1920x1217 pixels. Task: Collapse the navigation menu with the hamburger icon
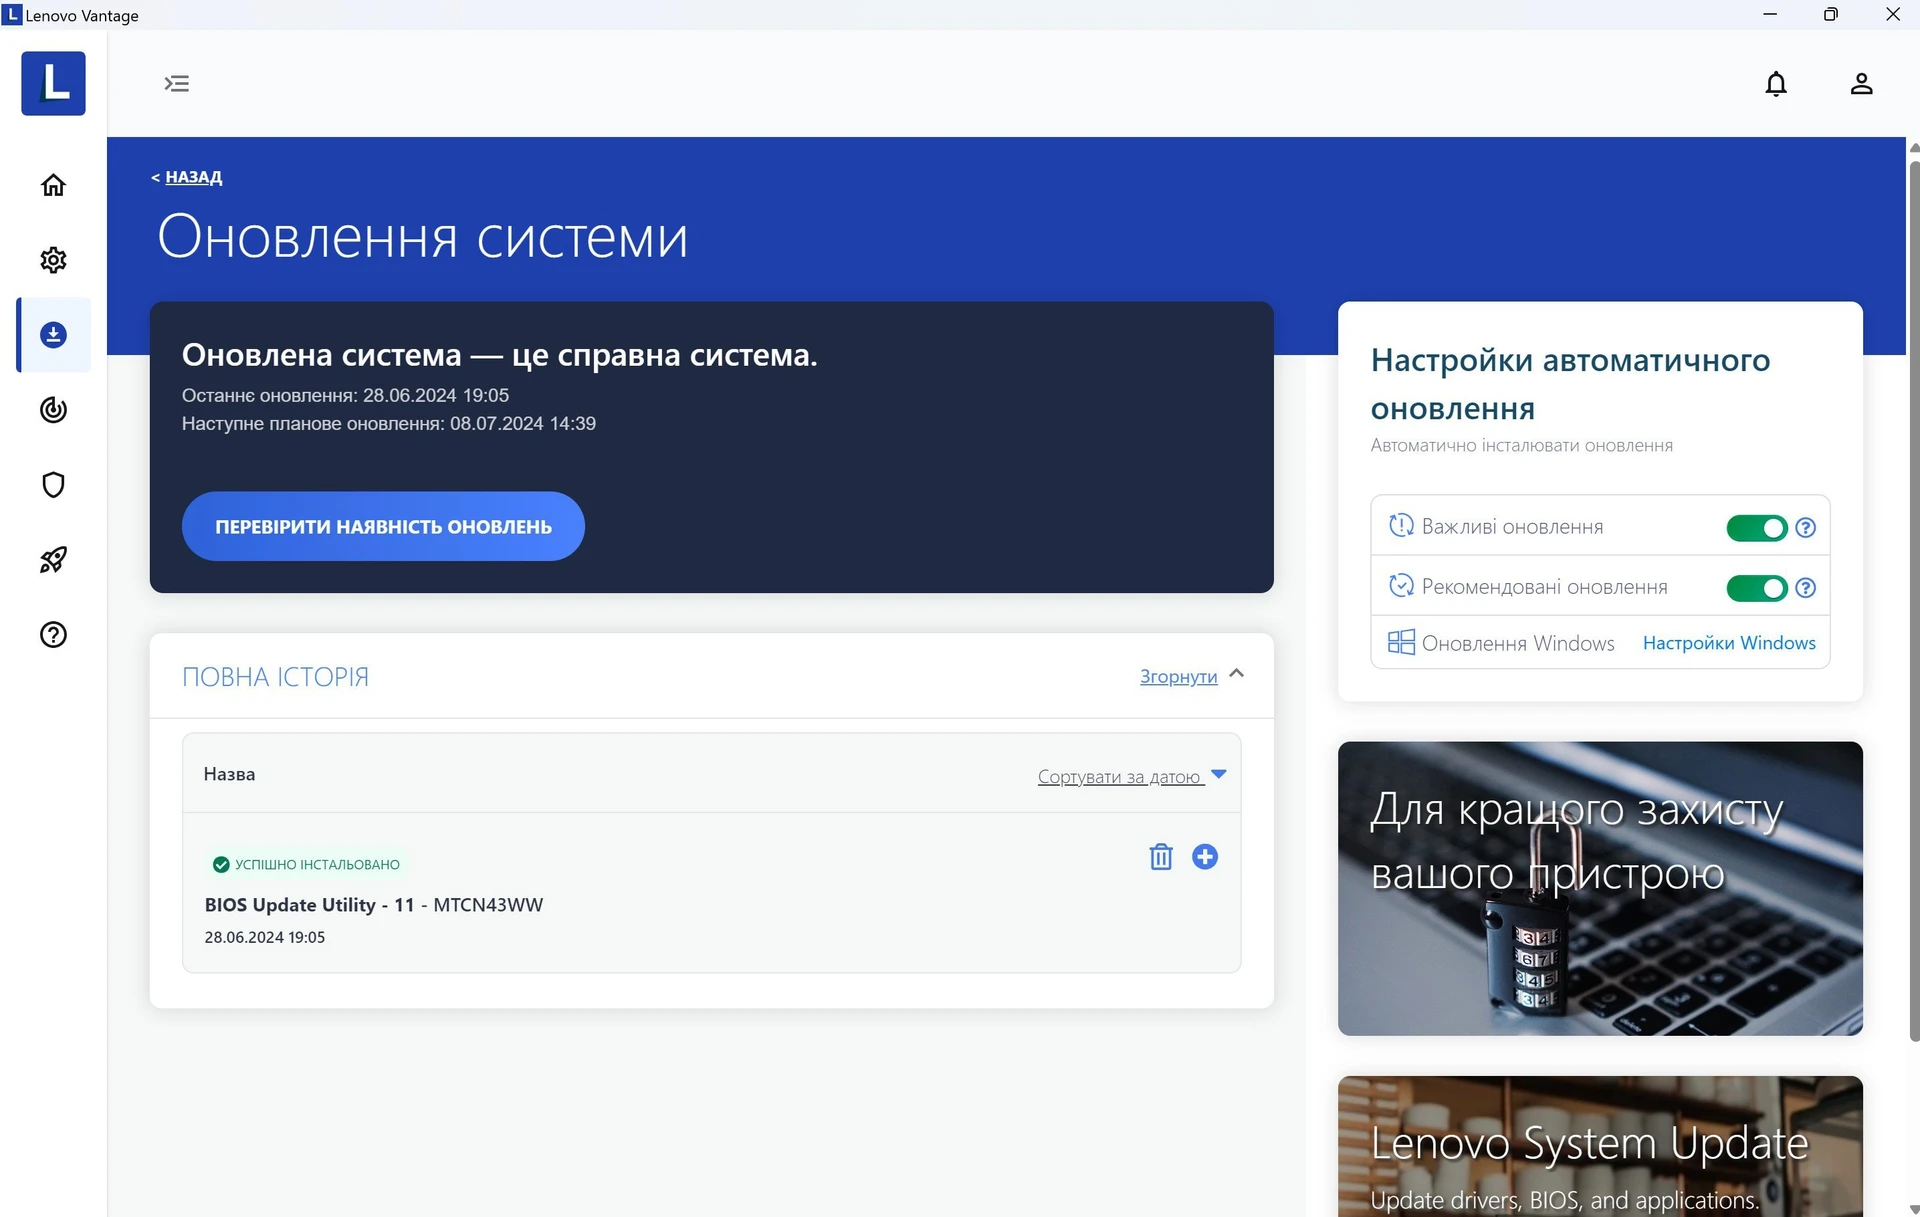[177, 83]
